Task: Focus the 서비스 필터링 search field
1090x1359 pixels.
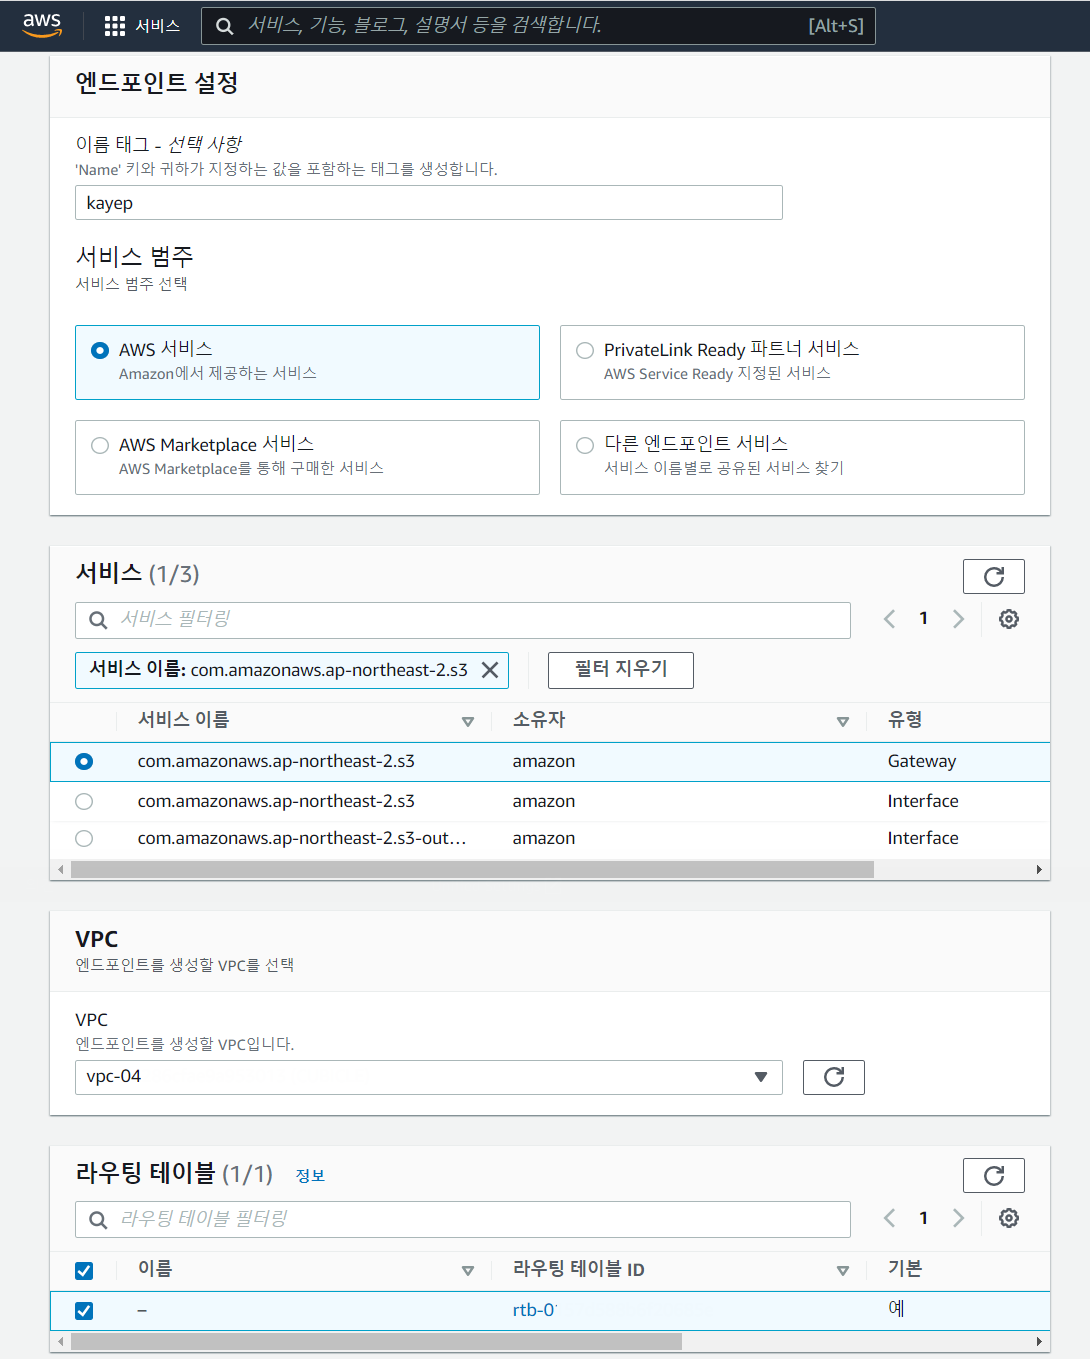Action: coord(463,620)
